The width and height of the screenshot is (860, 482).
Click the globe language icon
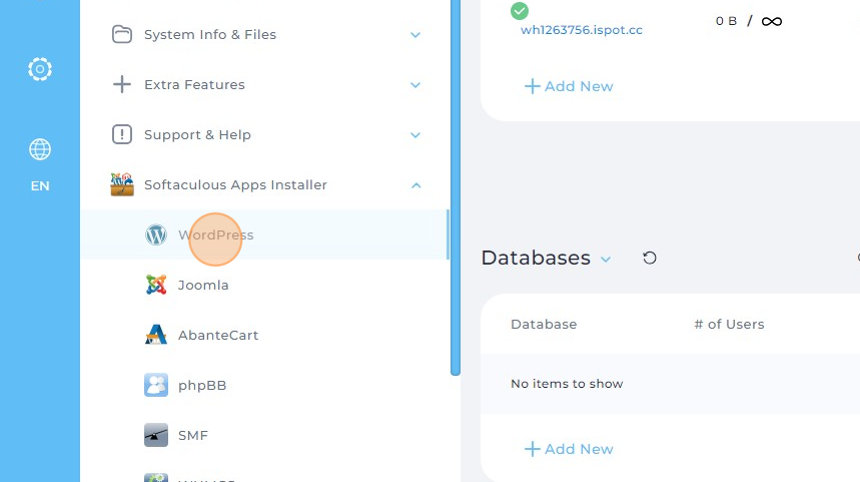click(39, 149)
